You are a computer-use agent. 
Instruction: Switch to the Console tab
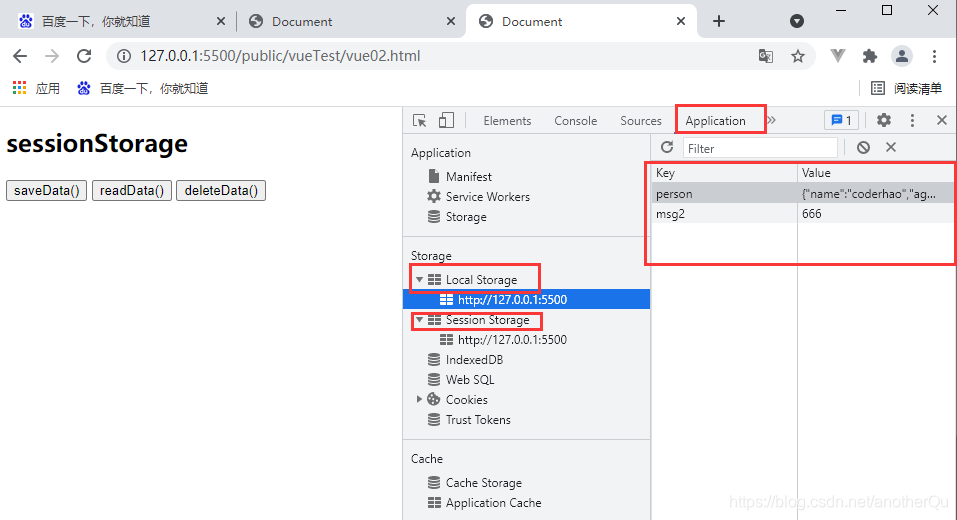[576, 121]
